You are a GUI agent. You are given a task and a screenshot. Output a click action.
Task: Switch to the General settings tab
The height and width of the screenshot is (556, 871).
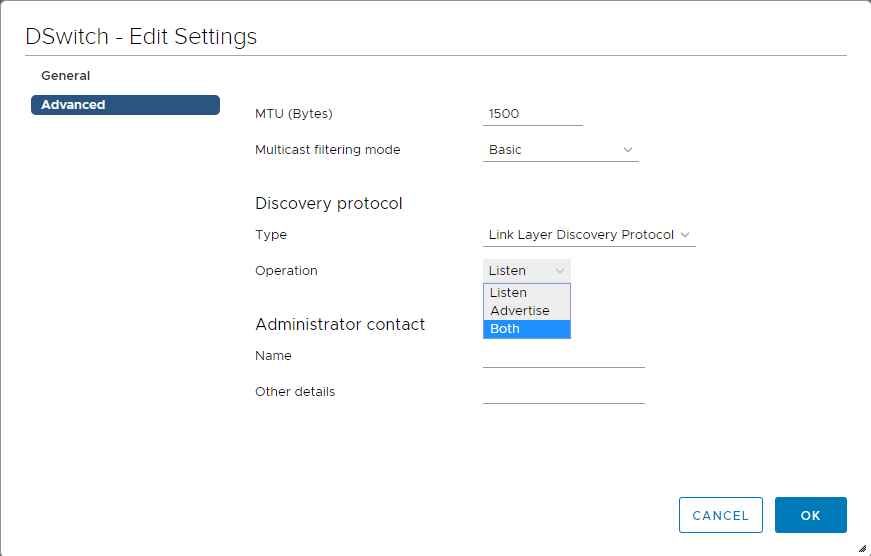(66, 76)
